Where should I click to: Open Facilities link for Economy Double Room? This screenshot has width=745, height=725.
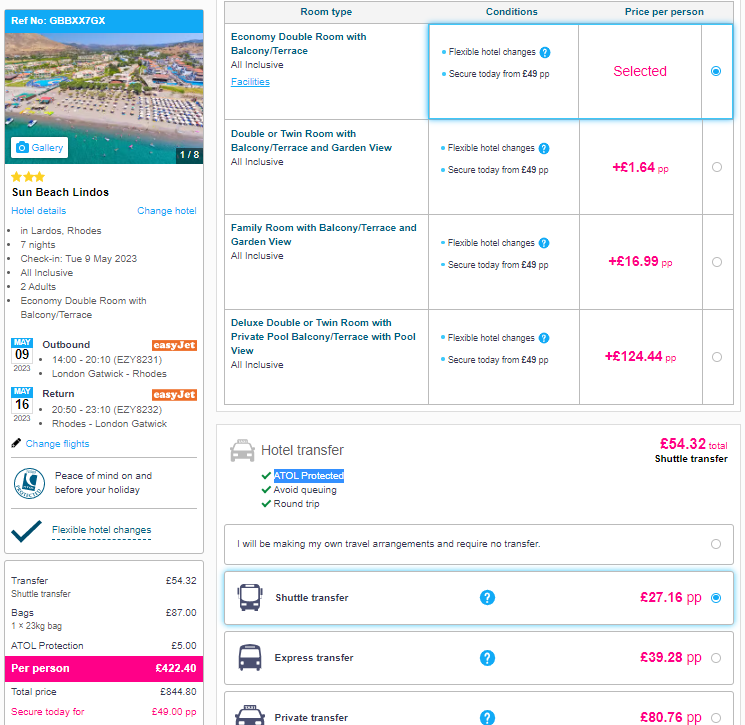coord(250,82)
